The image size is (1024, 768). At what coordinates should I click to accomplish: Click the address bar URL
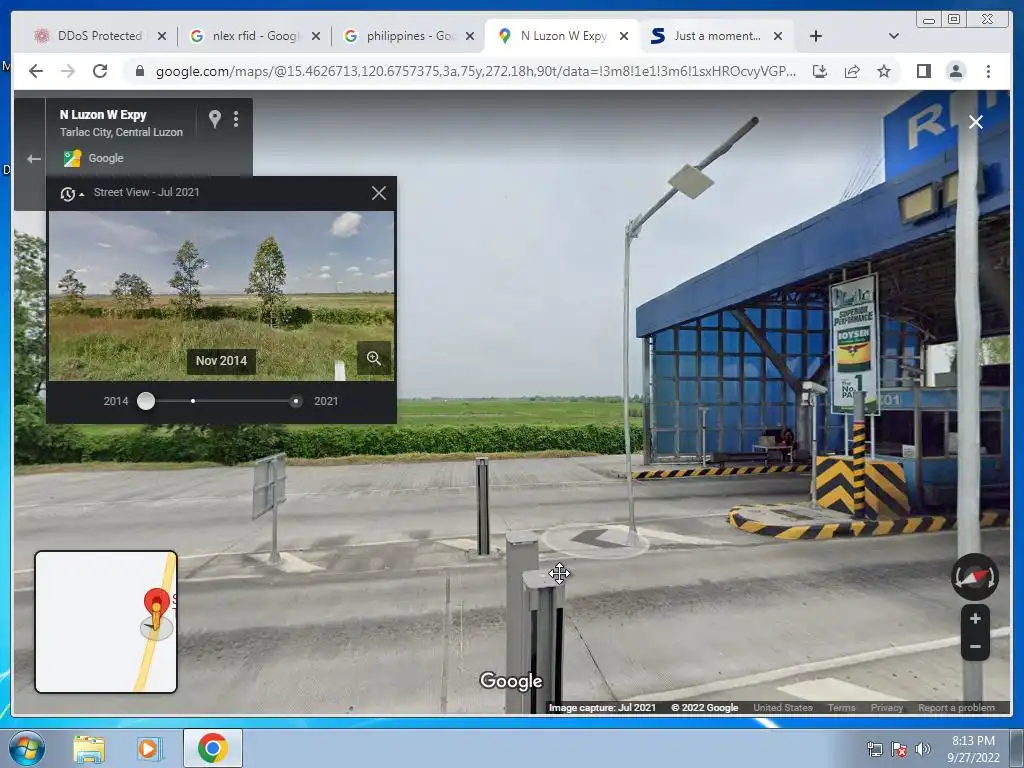(475, 71)
